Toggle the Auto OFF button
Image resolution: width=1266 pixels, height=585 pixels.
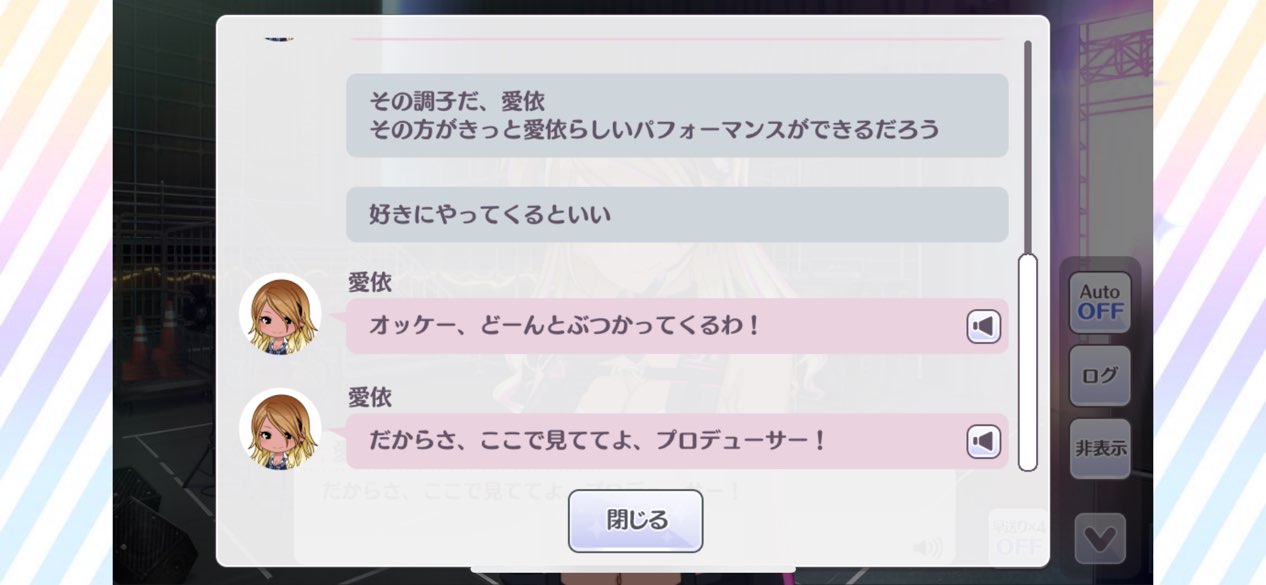[1100, 302]
